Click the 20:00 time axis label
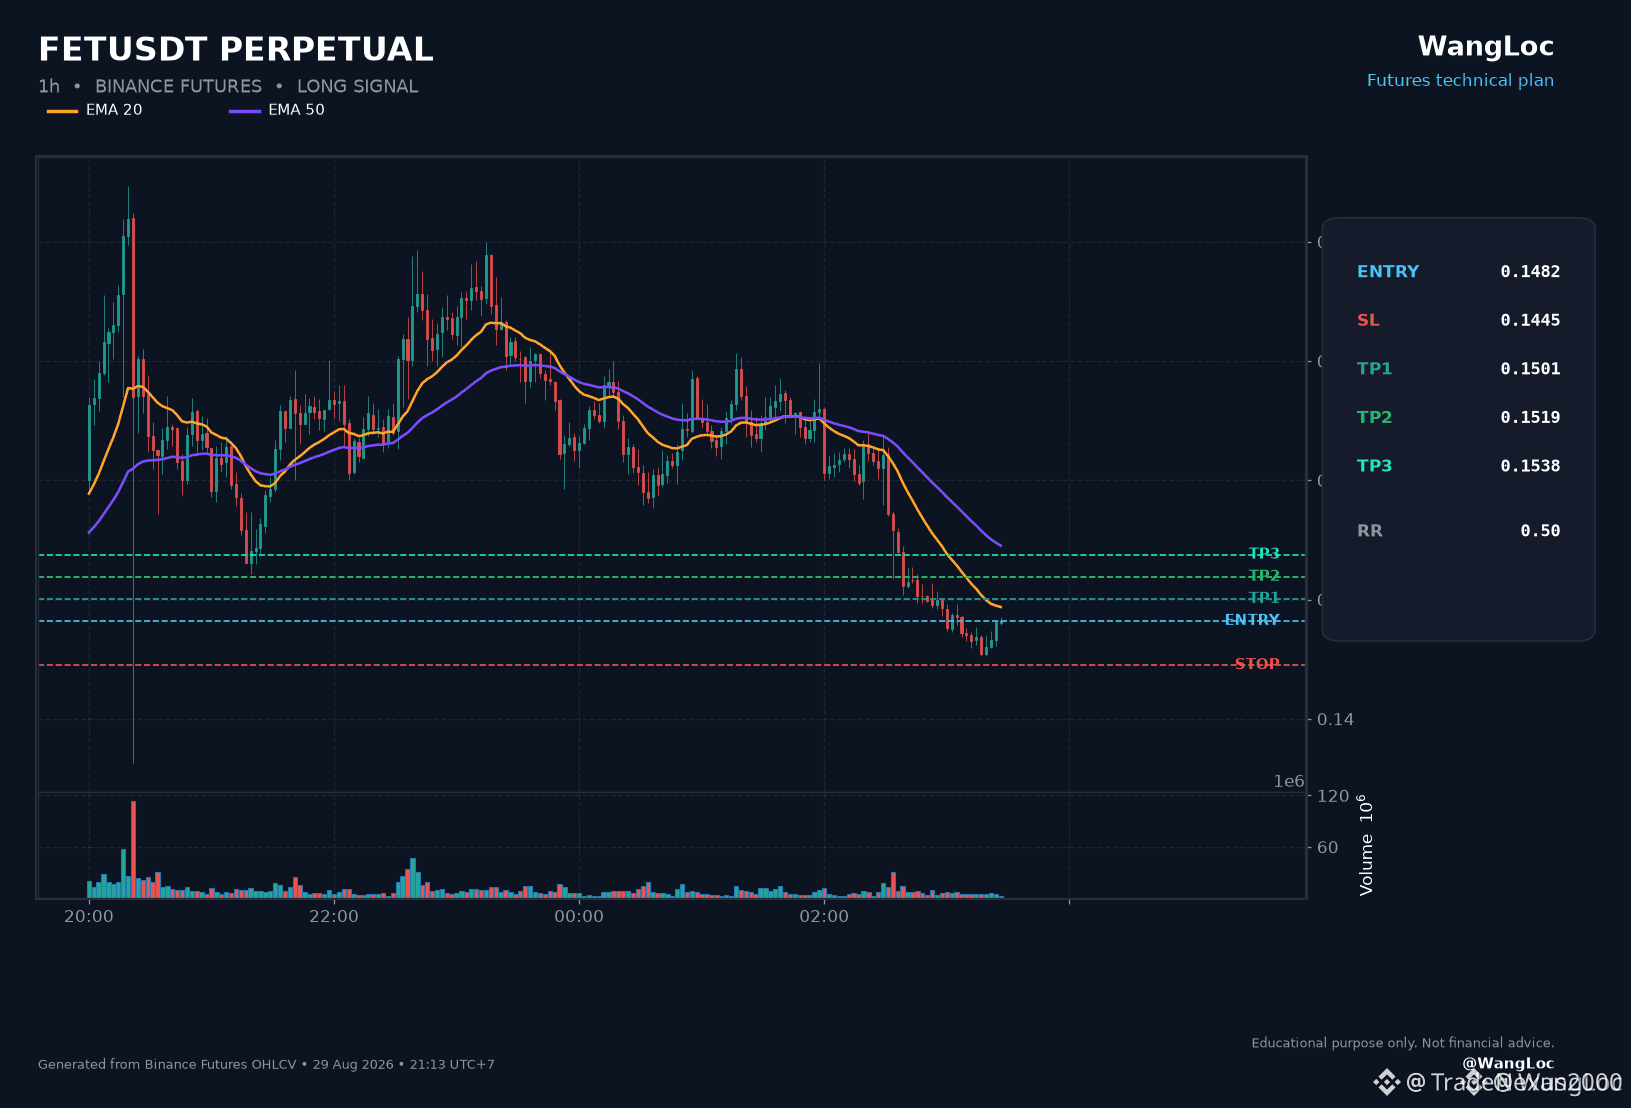Image resolution: width=1631 pixels, height=1108 pixels. pyautogui.click(x=89, y=917)
